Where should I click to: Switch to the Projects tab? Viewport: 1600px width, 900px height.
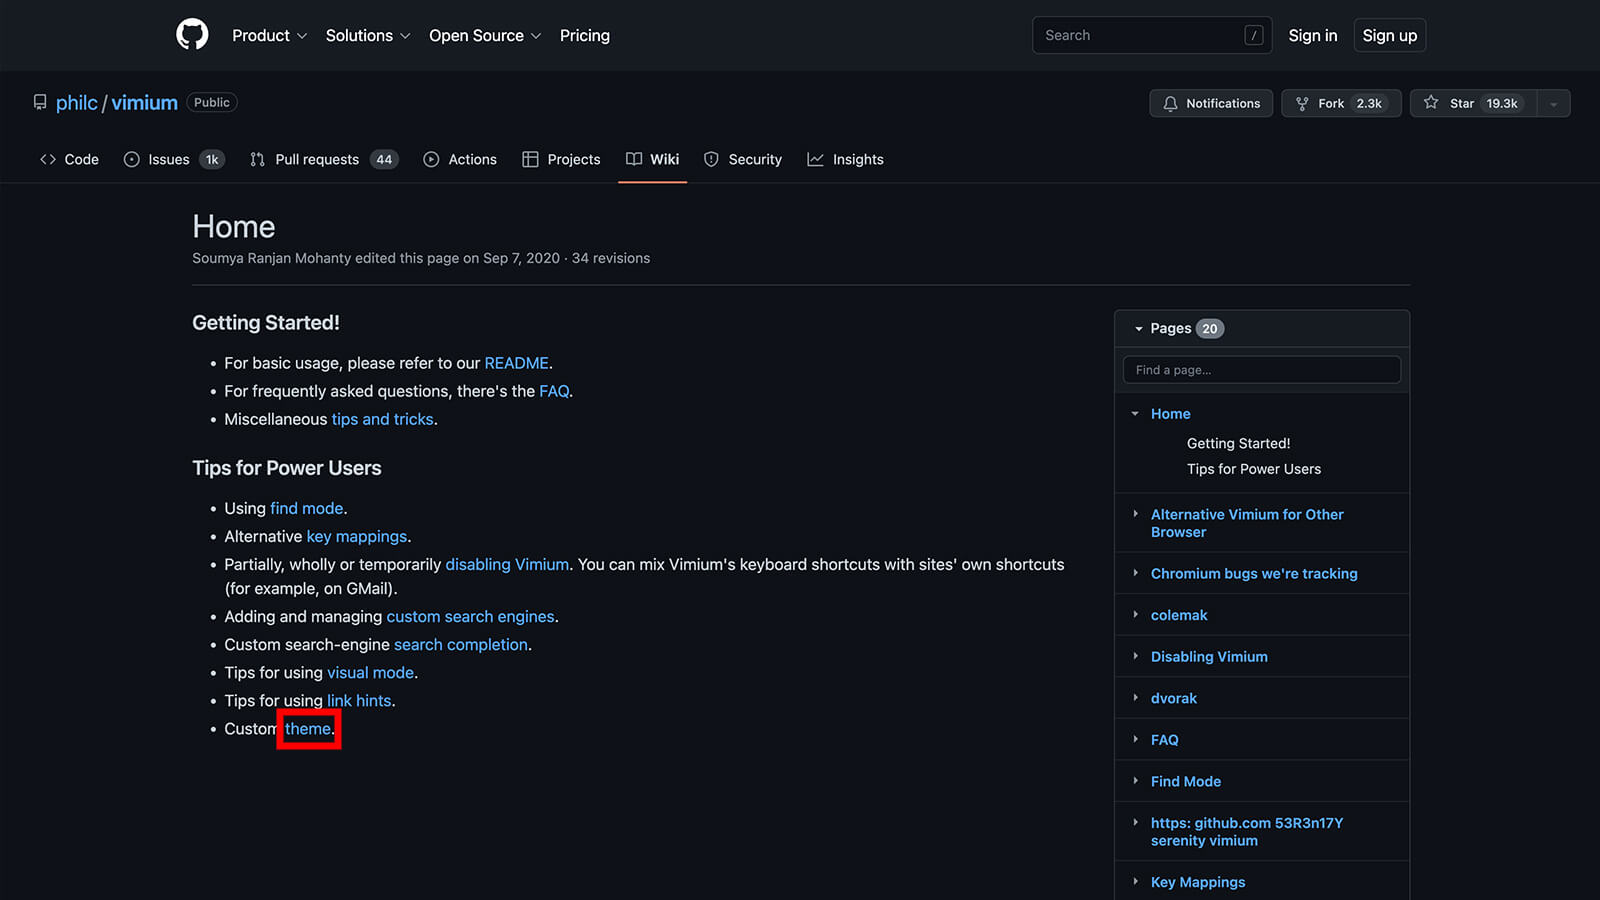coord(561,159)
